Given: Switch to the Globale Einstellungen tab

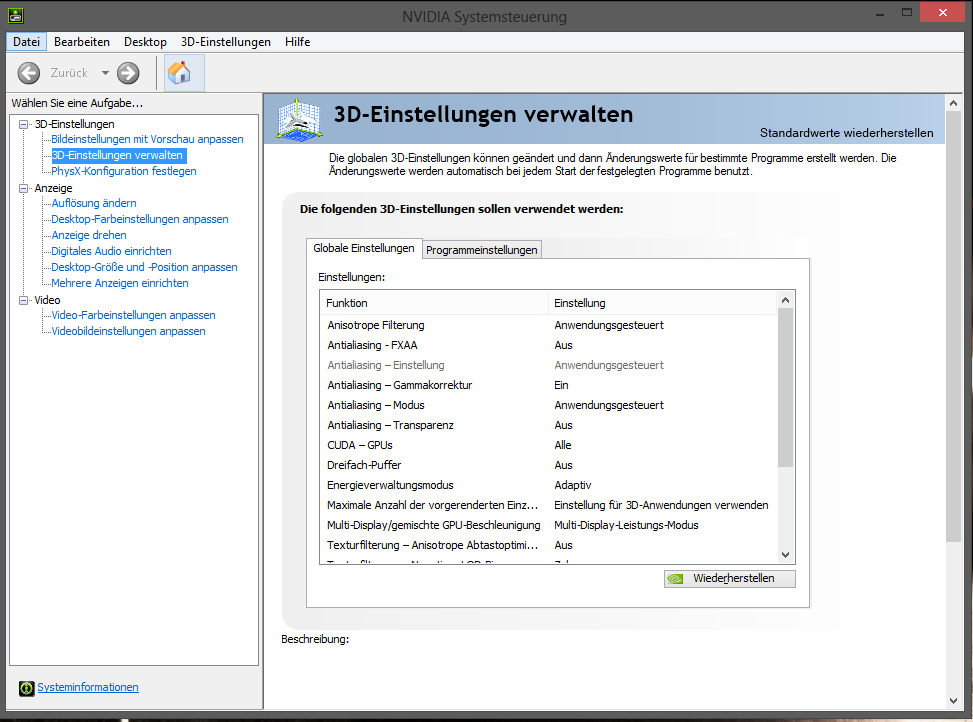Looking at the screenshot, I should 364,248.
